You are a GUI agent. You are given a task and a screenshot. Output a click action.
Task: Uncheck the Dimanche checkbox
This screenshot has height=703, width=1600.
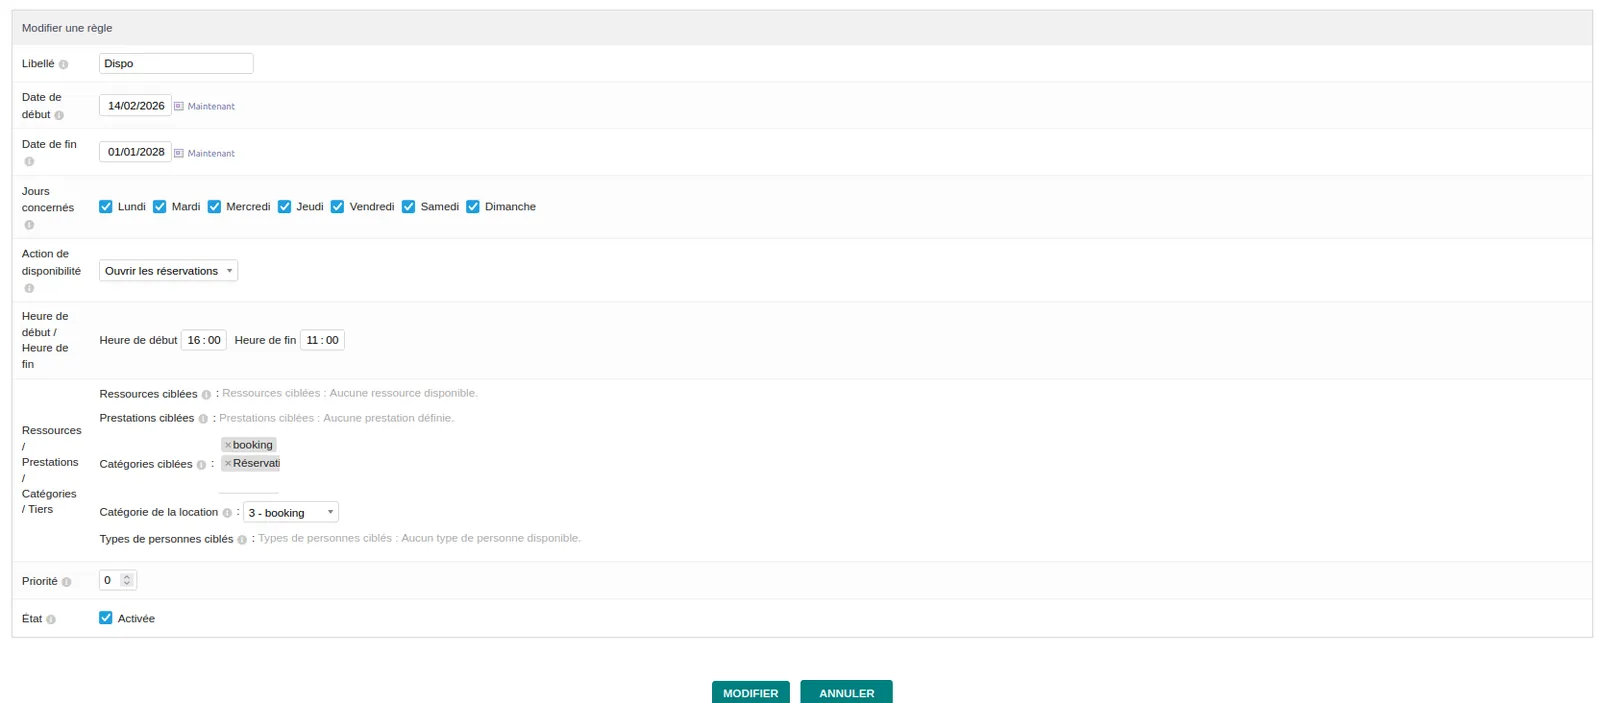473,207
